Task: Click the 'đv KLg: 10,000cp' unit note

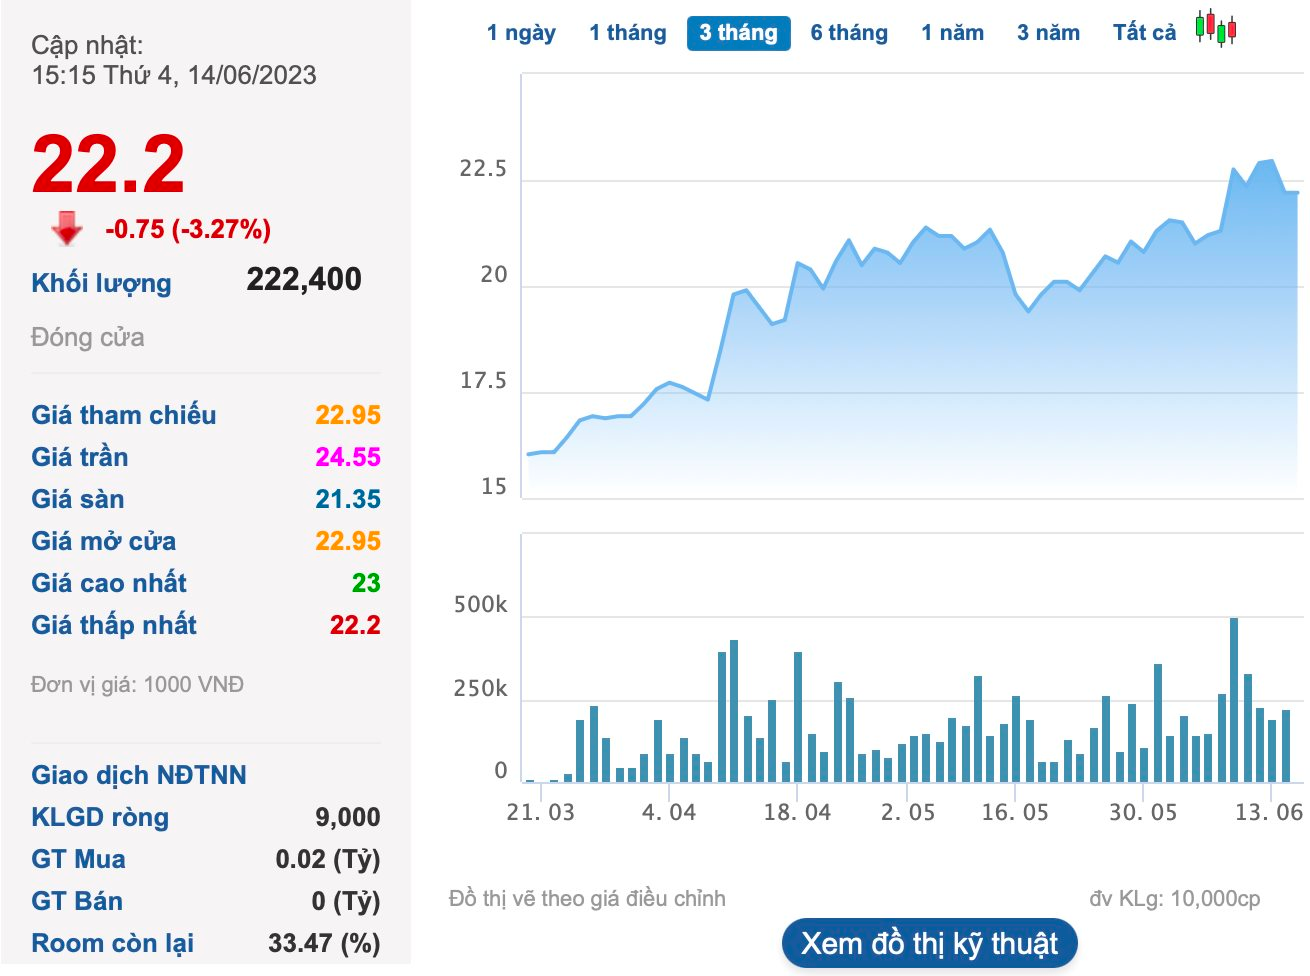Action: click(1175, 899)
